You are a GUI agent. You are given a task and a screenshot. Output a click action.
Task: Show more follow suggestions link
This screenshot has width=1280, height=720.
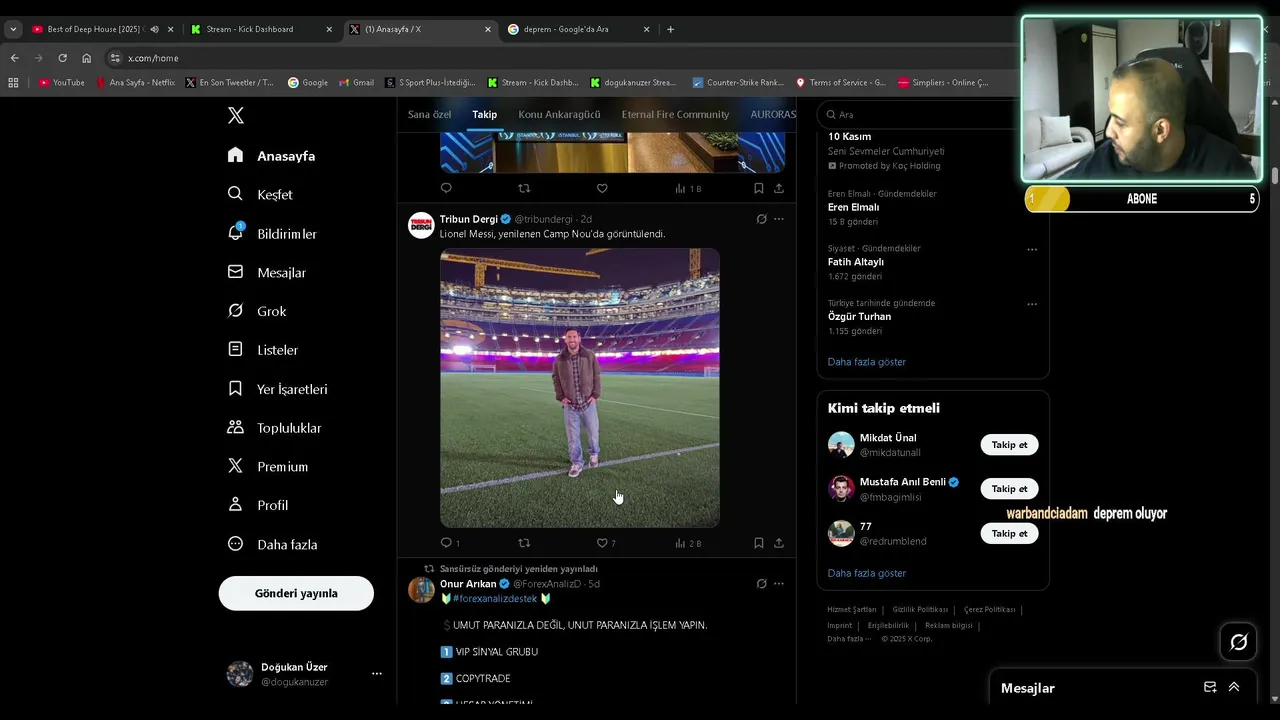coord(867,574)
